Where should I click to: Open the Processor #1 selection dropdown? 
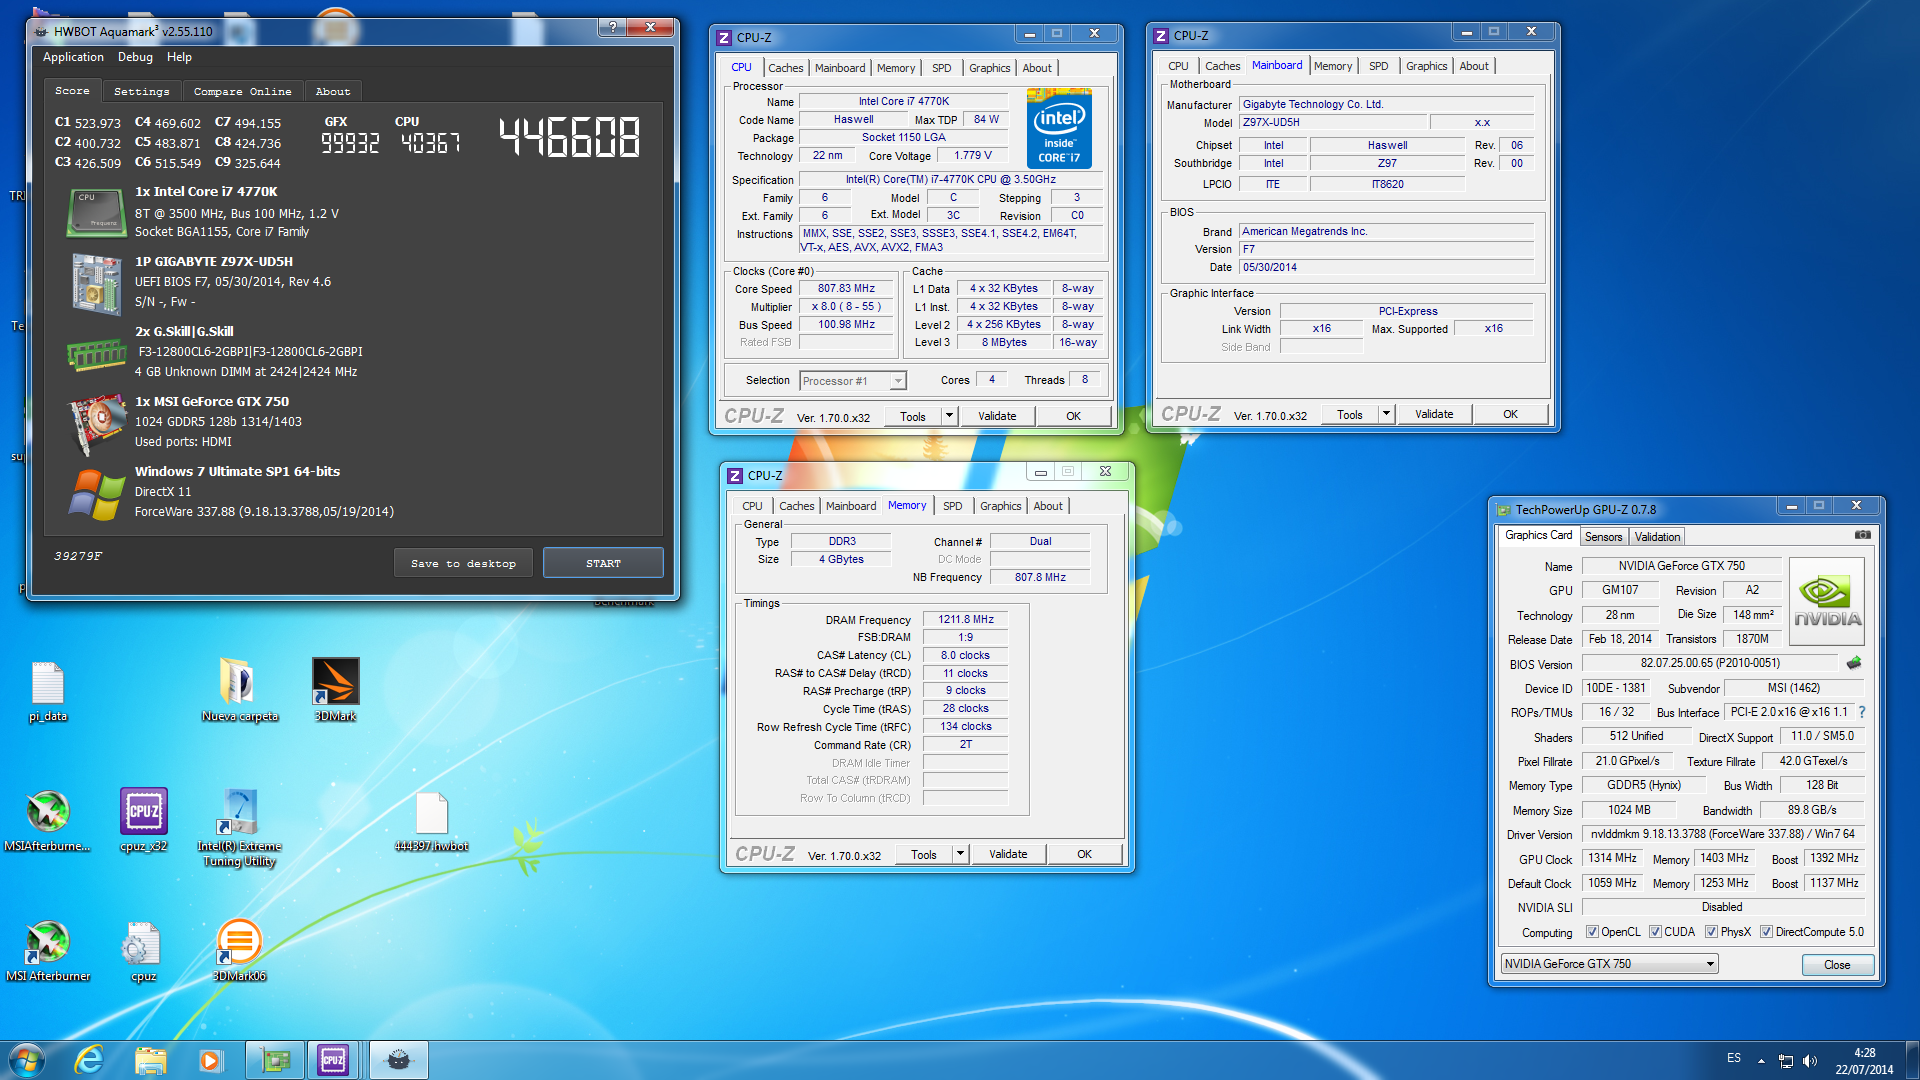(852, 381)
